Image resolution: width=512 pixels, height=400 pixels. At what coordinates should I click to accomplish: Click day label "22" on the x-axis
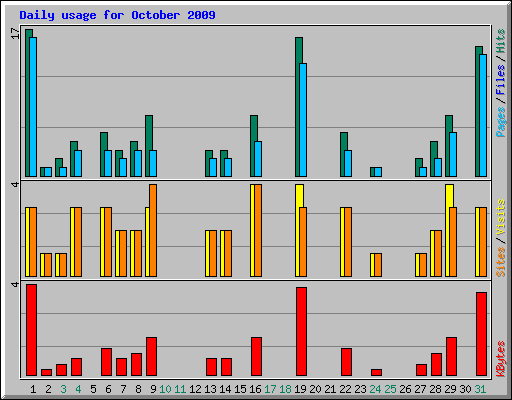345,389
